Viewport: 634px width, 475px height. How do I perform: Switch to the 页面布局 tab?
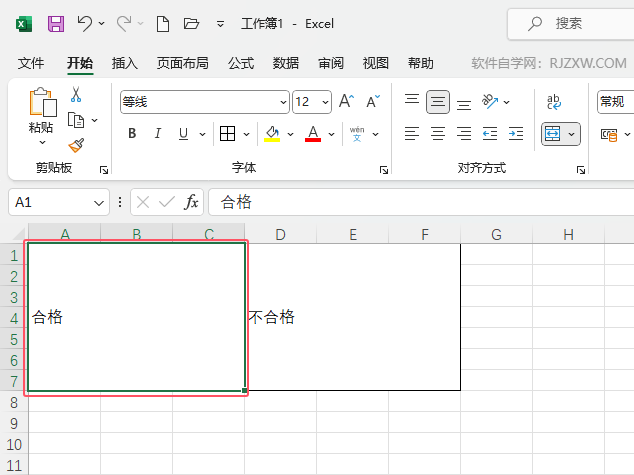(x=182, y=63)
